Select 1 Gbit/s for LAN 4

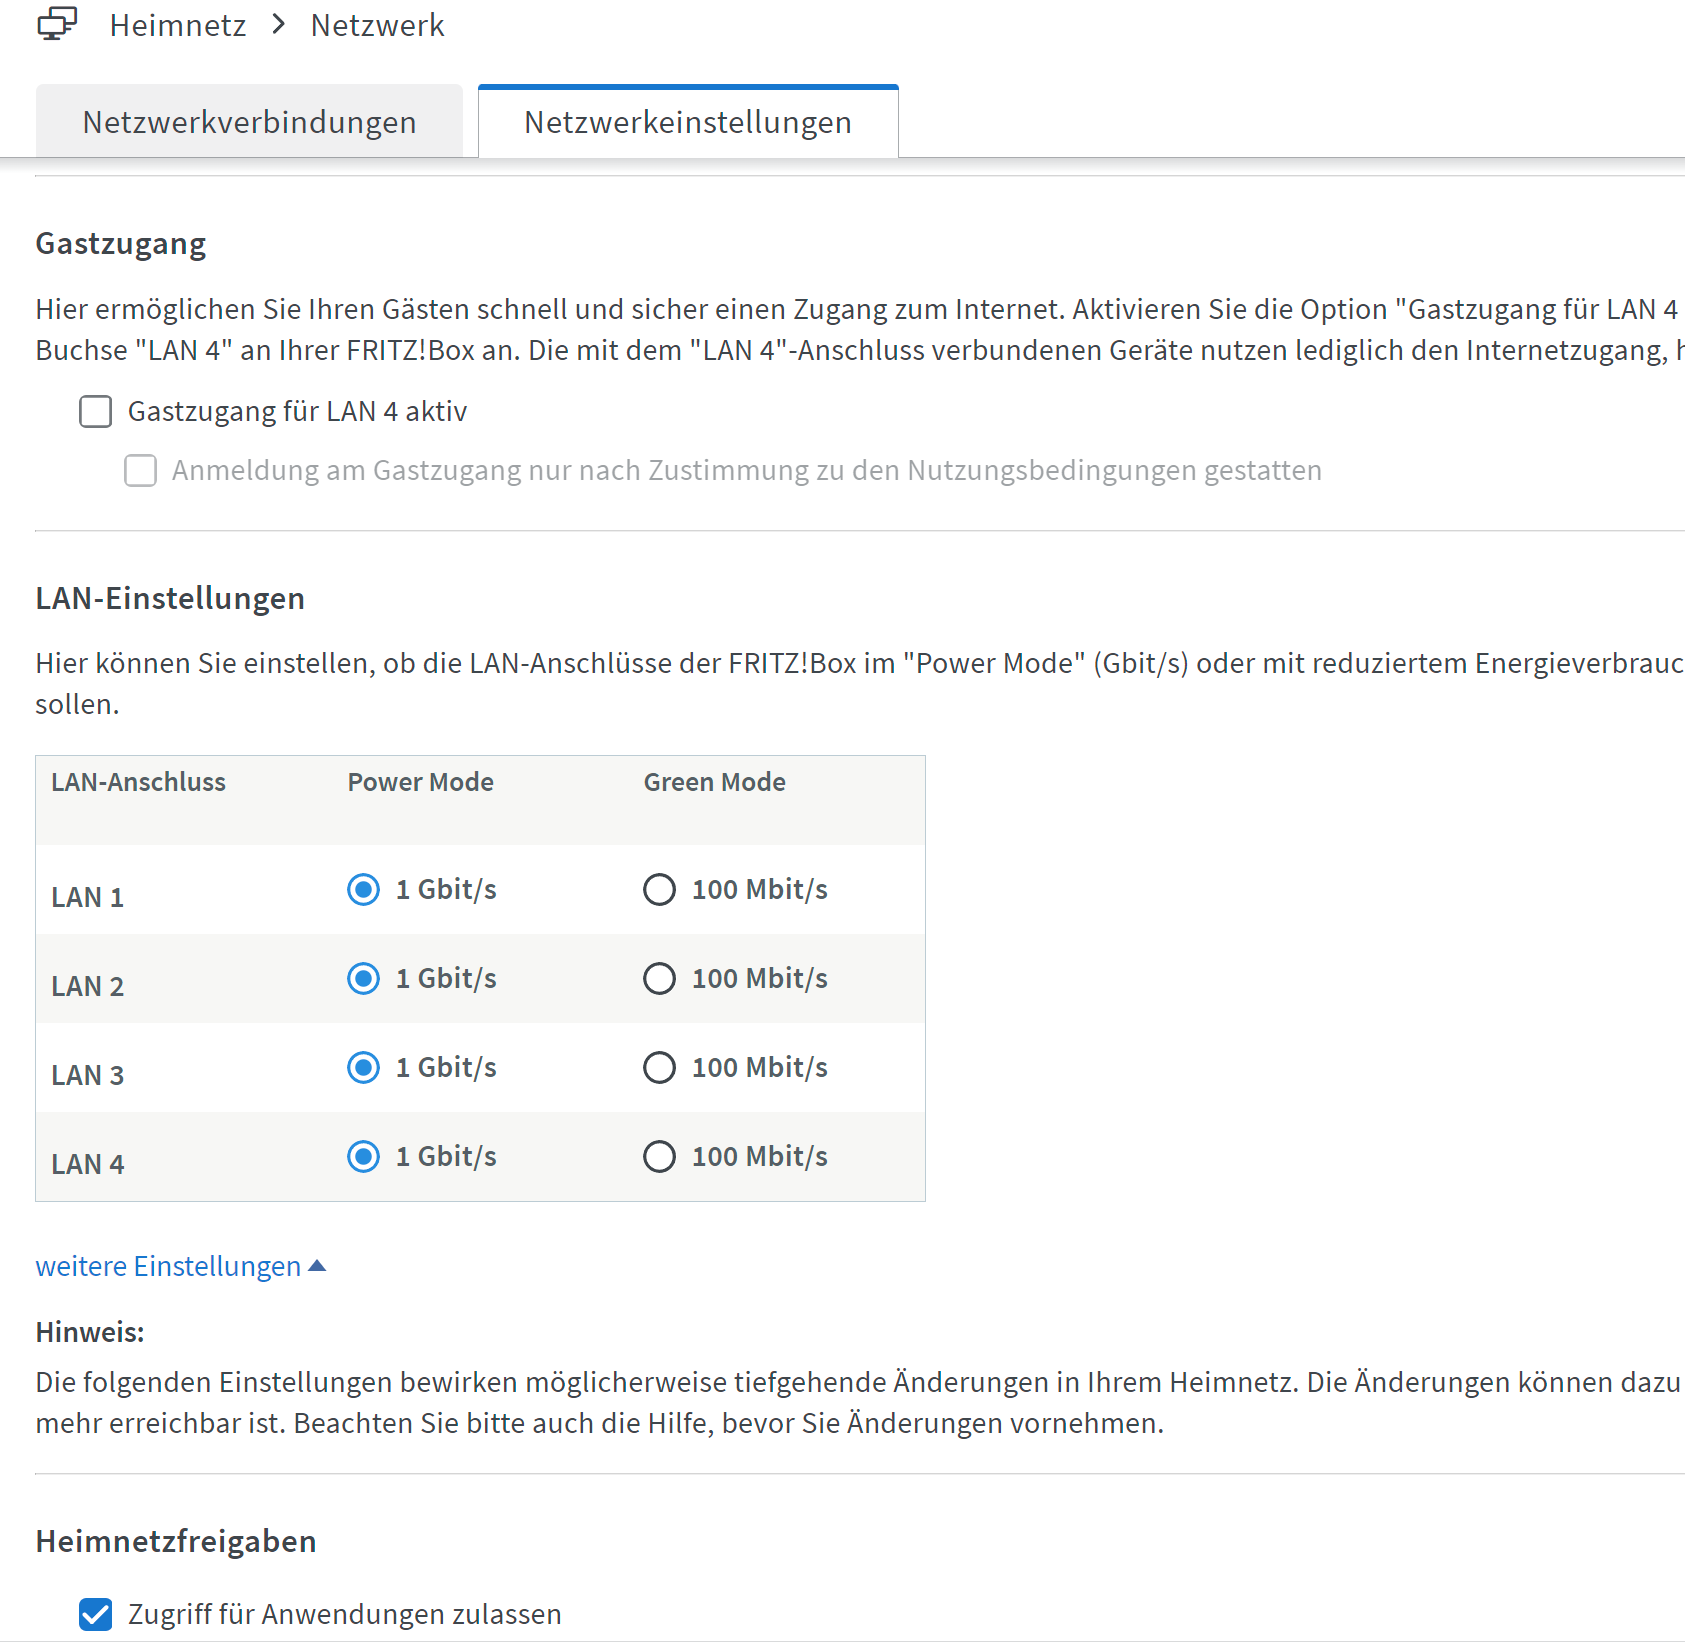pos(363,1156)
